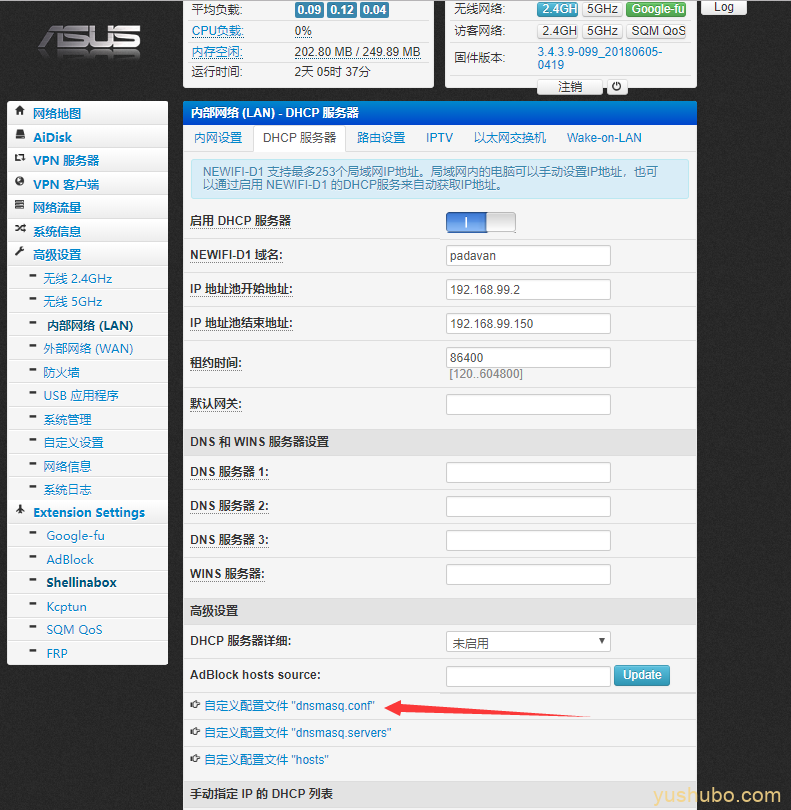The image size is (791, 810).
Task: Toggle the 启用 DHCP 服务器 switch
Action: tap(481, 222)
